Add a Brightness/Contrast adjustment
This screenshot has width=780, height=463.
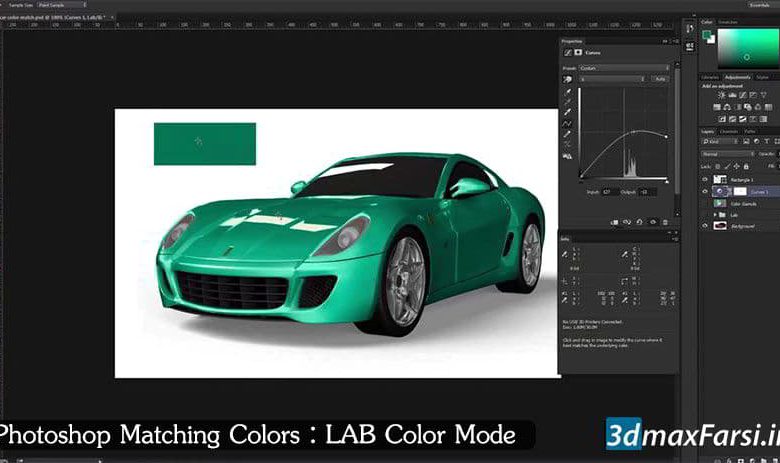pyautogui.click(x=722, y=95)
